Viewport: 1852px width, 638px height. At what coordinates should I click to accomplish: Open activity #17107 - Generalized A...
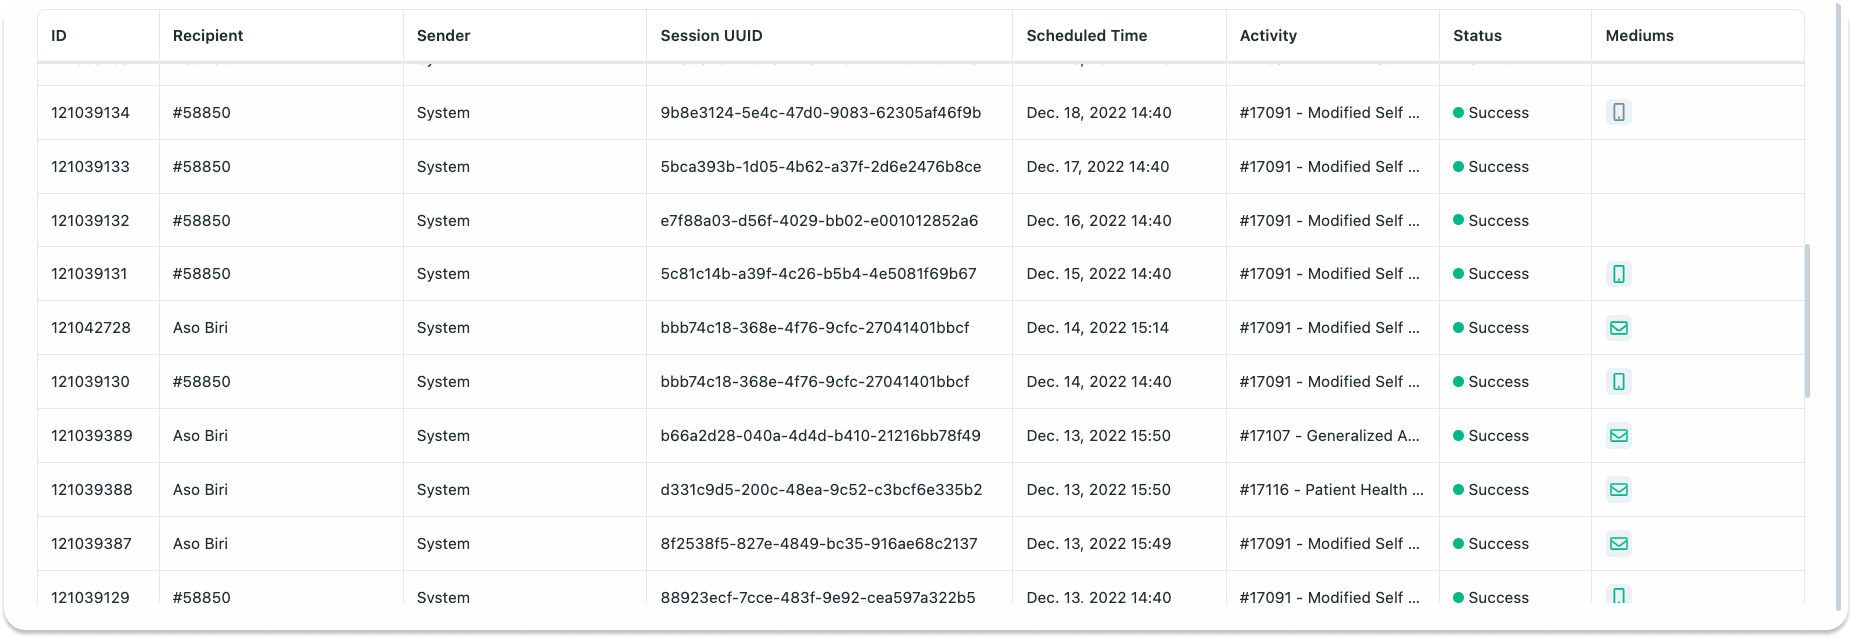pos(1329,436)
